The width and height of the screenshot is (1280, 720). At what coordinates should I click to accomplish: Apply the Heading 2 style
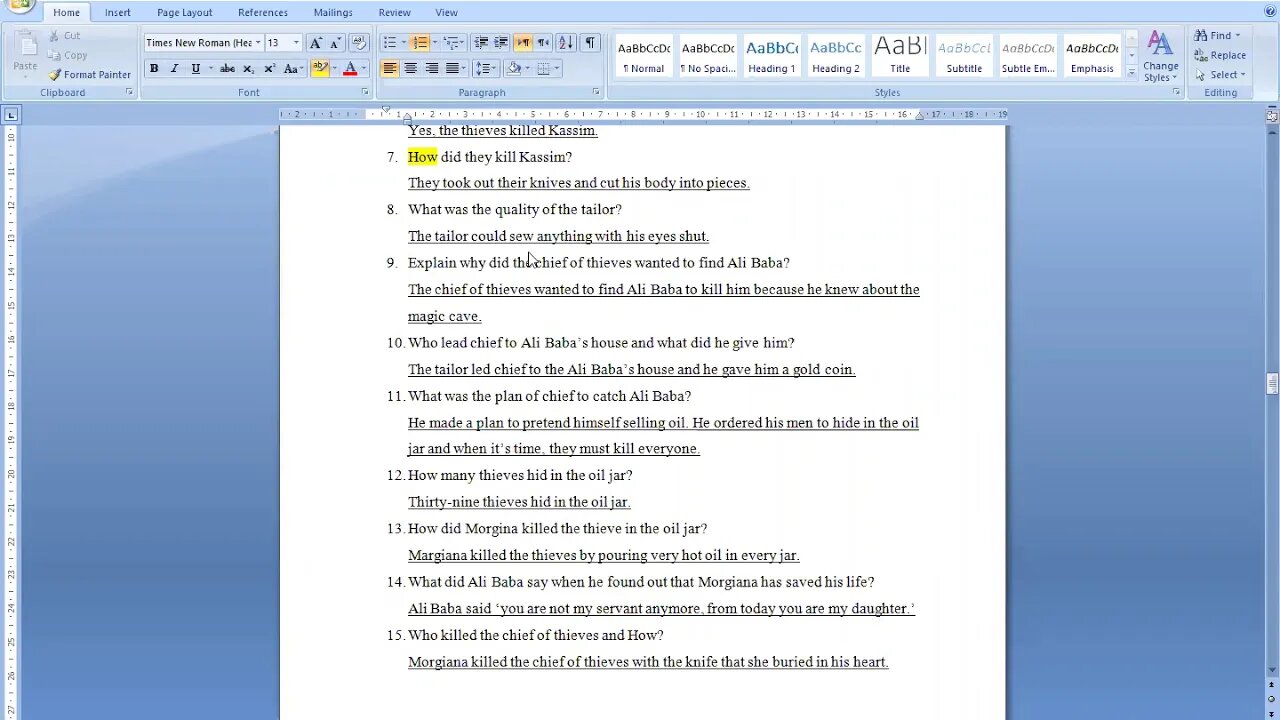(x=836, y=56)
